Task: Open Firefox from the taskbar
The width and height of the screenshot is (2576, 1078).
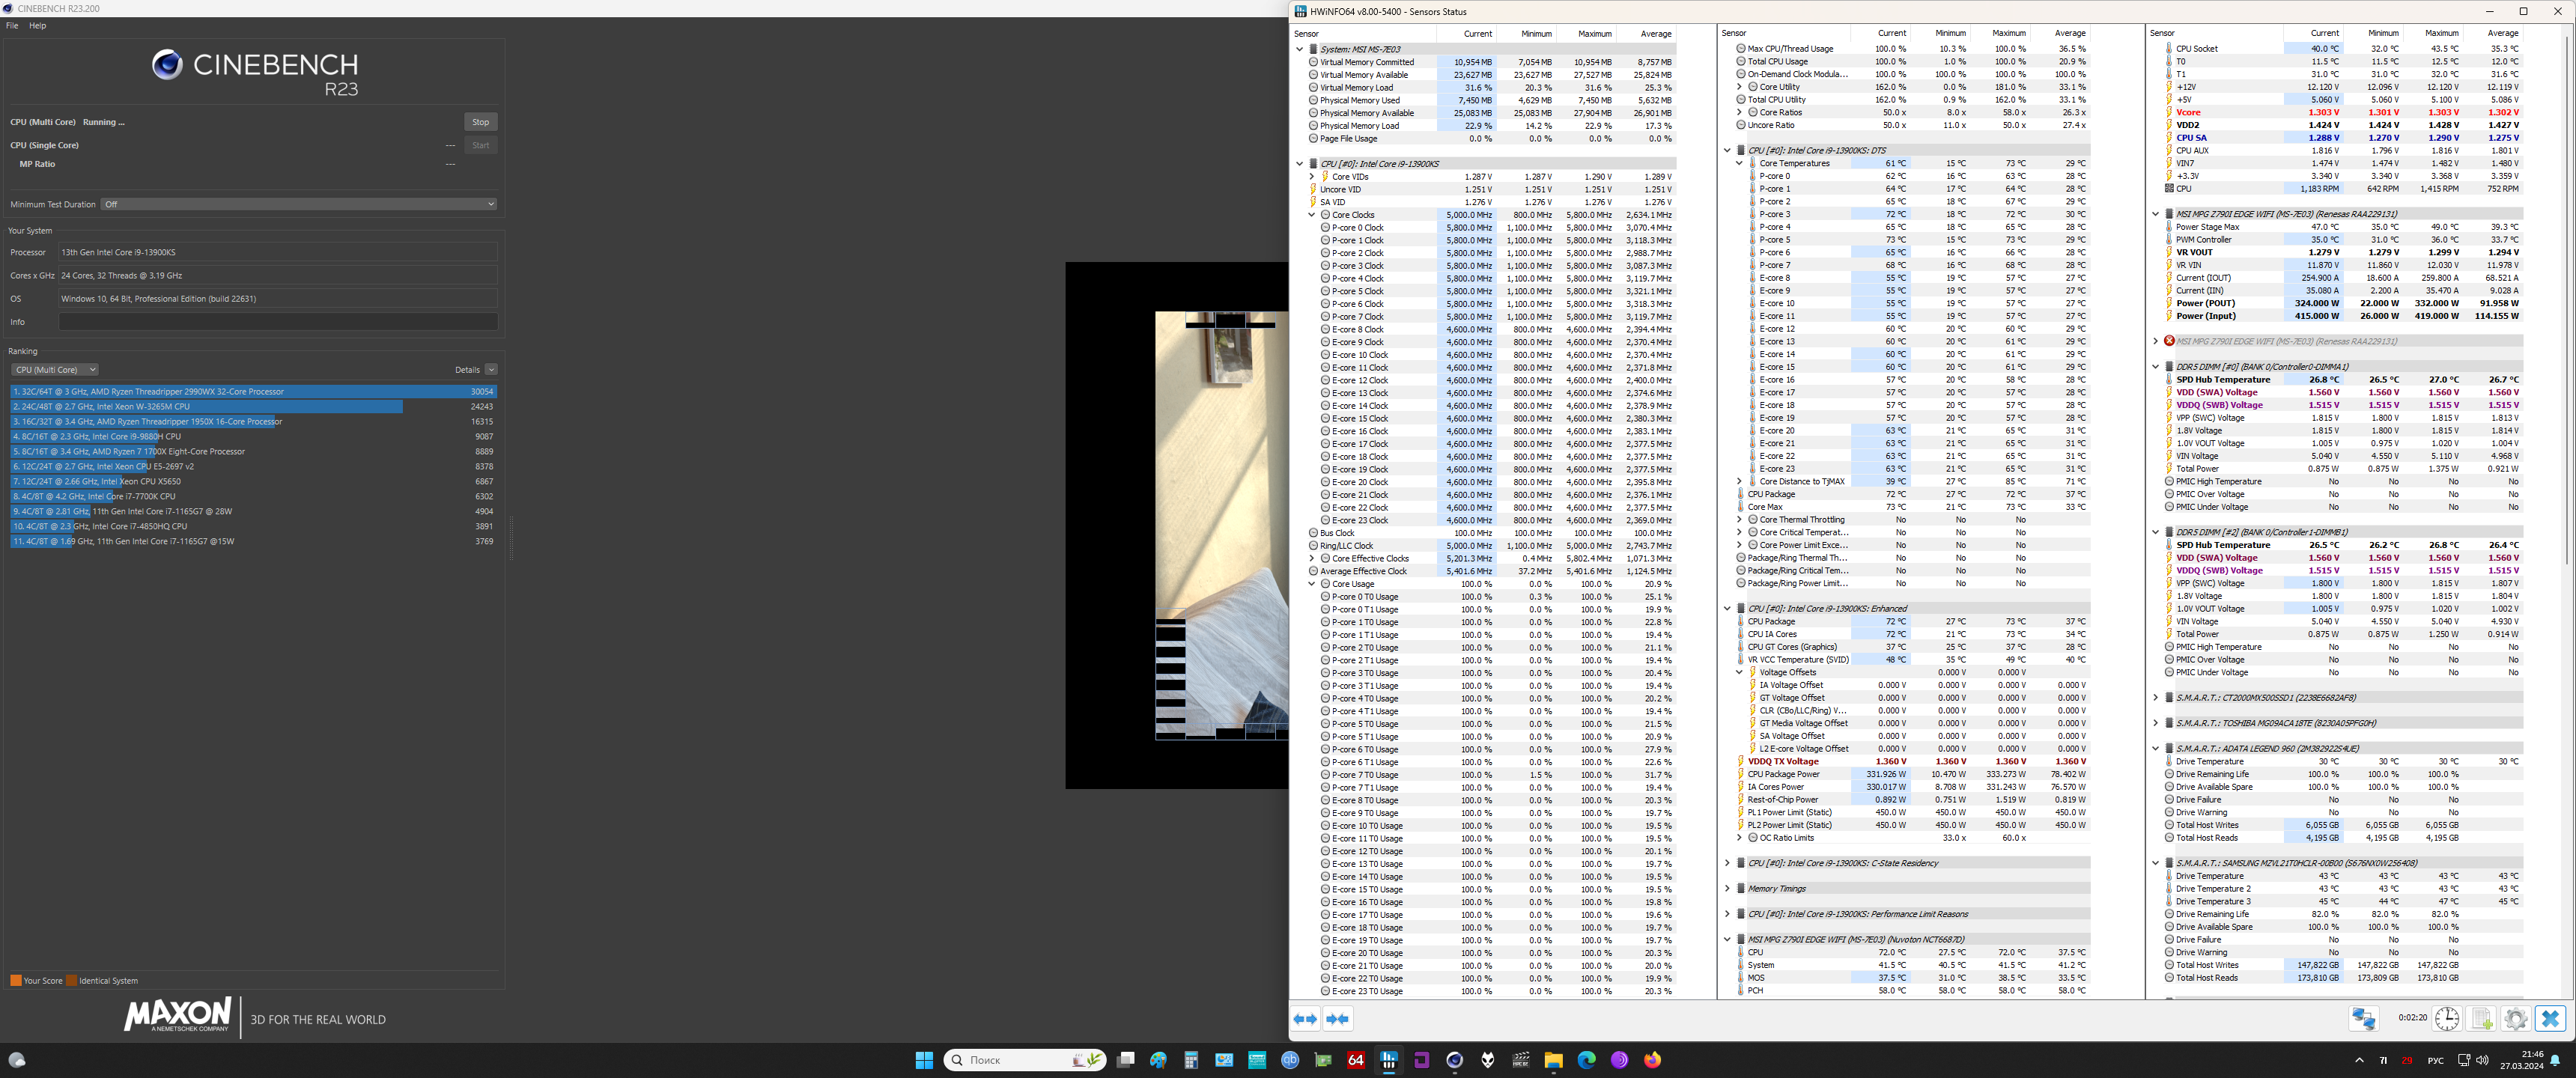Action: pos(1652,1060)
